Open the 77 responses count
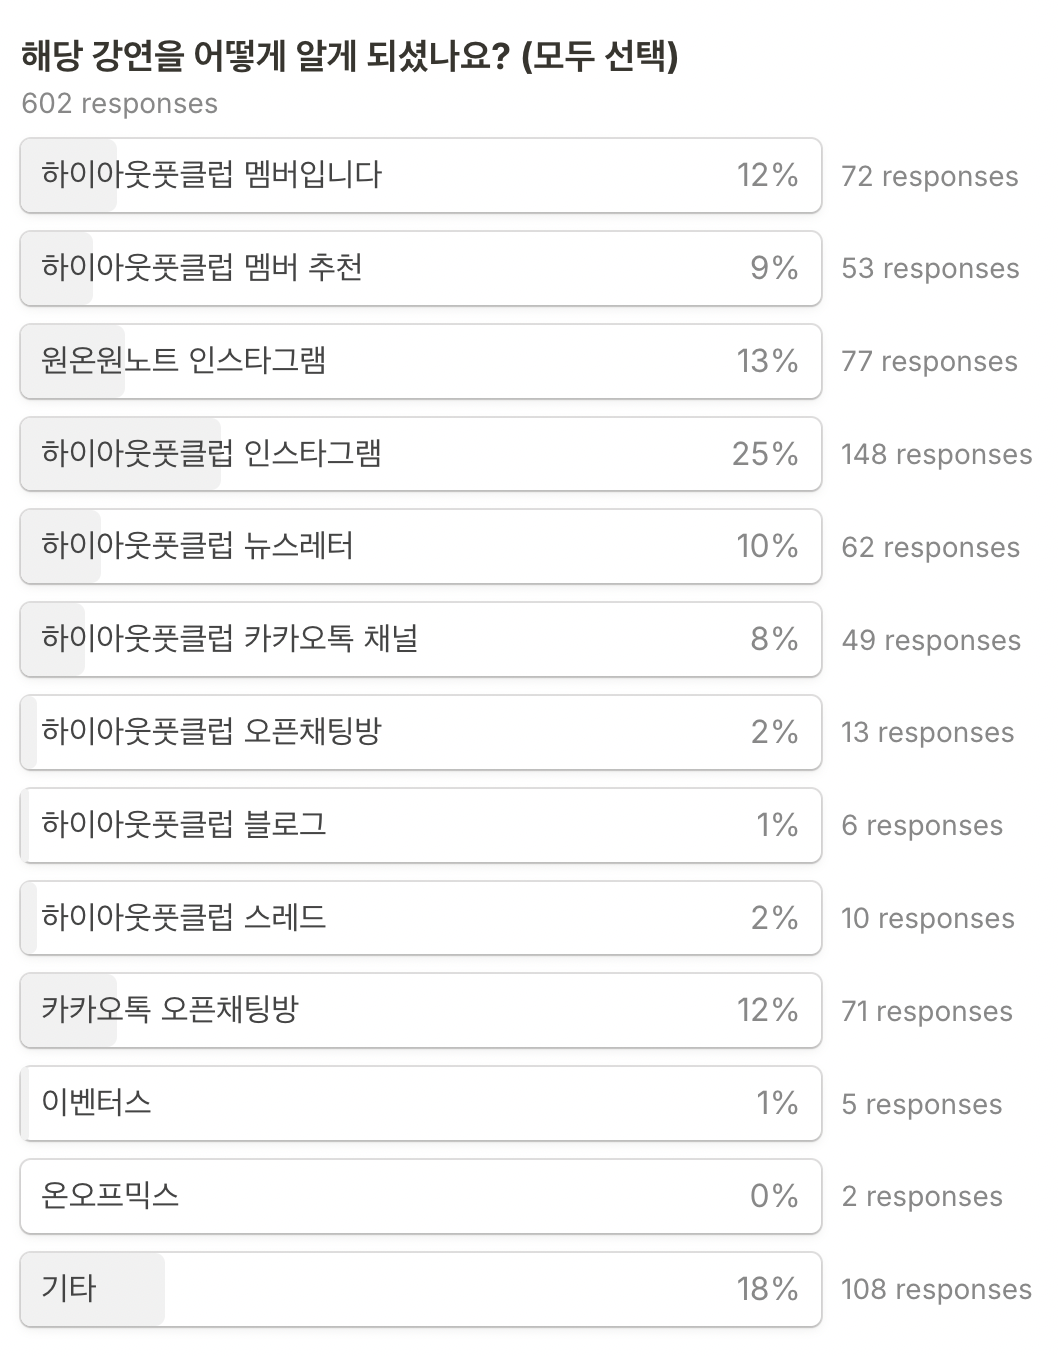1058x1356 pixels. 929,361
